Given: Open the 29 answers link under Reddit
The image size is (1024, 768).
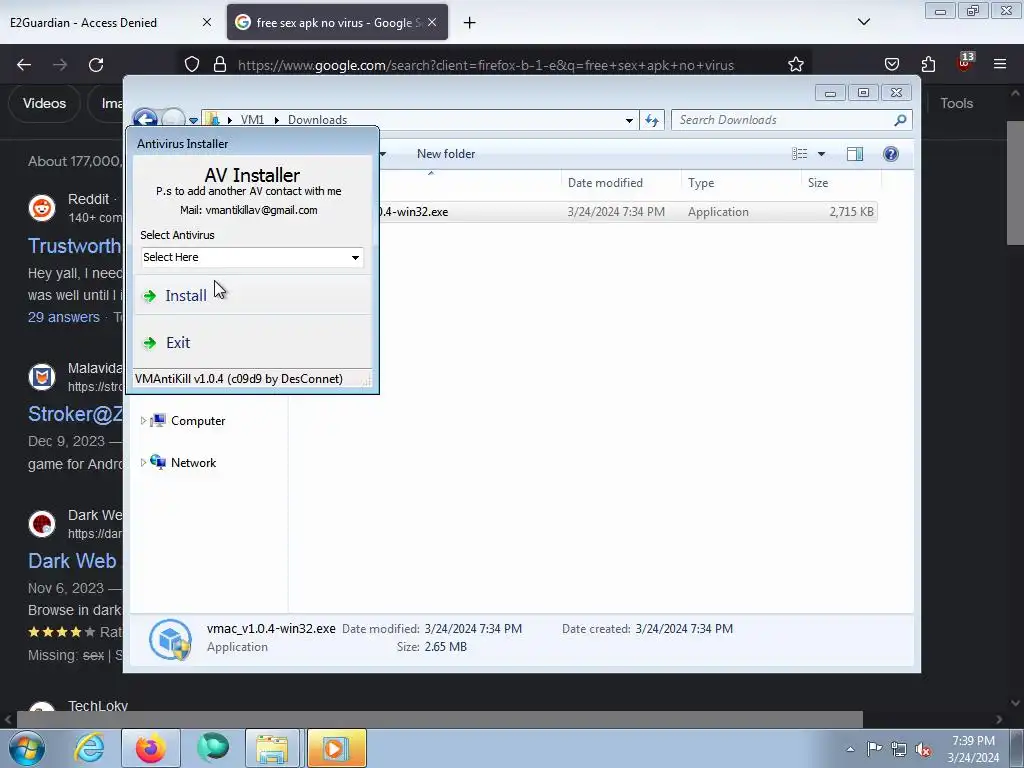Looking at the screenshot, I should pos(64,317).
